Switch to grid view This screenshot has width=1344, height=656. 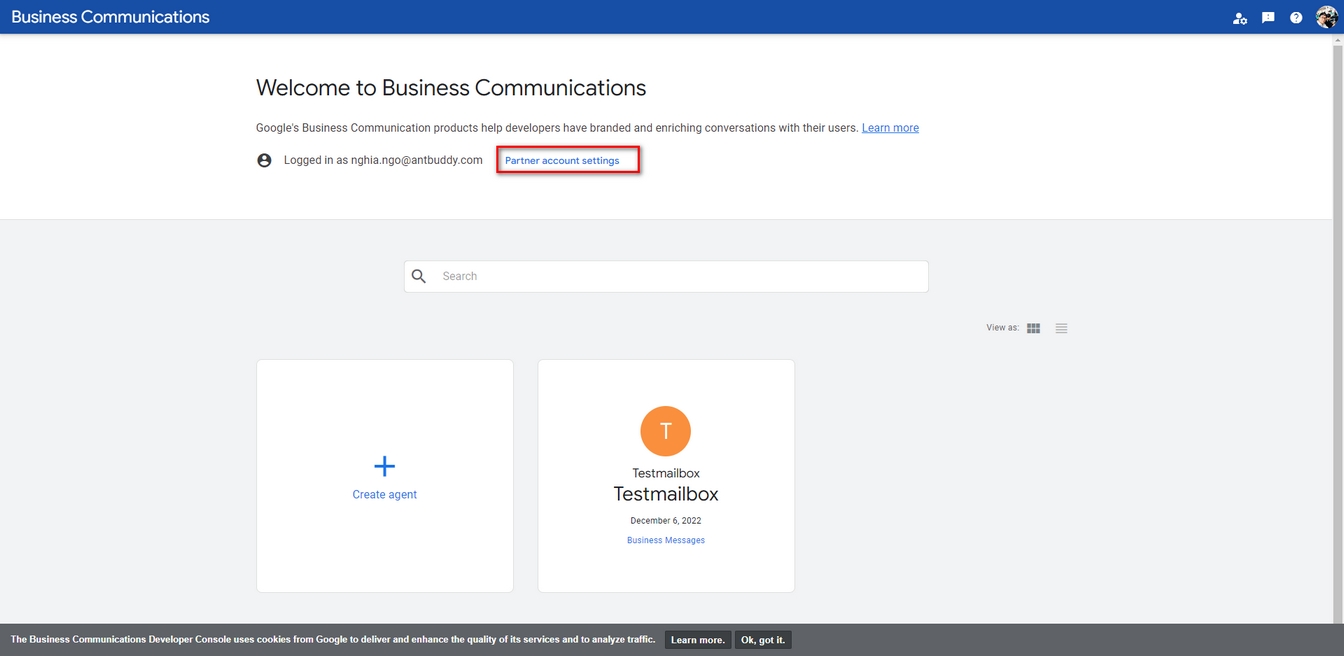tap(1034, 328)
